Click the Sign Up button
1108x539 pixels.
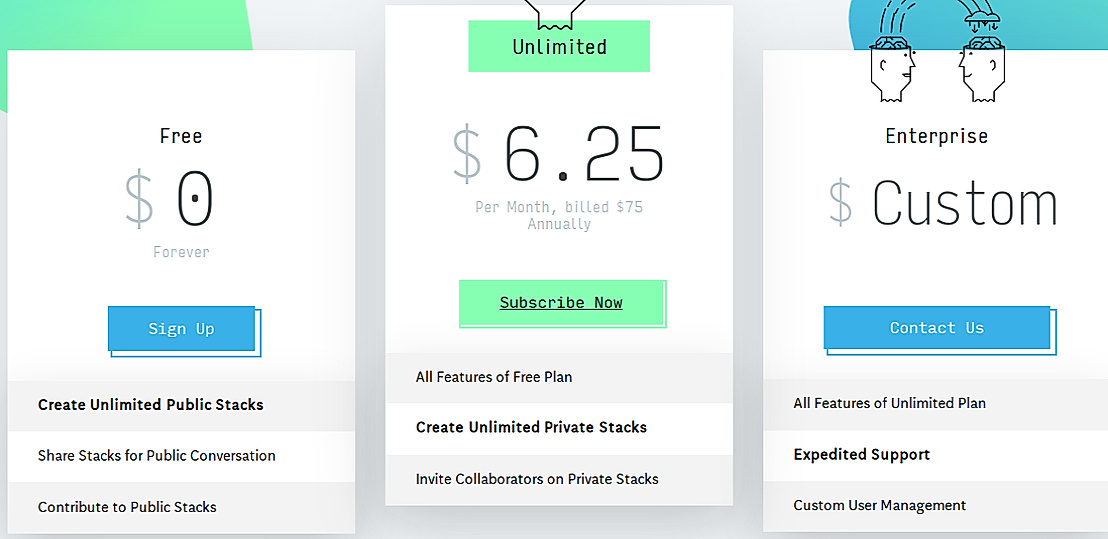tap(181, 329)
